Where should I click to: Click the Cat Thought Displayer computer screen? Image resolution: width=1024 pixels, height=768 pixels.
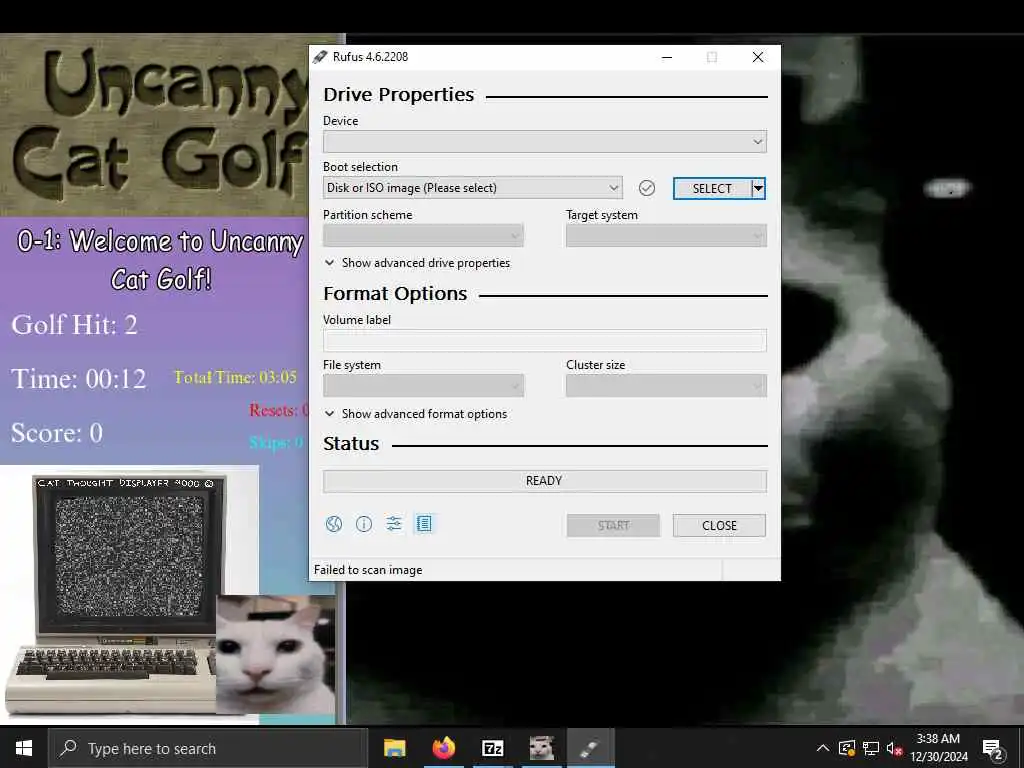129,556
